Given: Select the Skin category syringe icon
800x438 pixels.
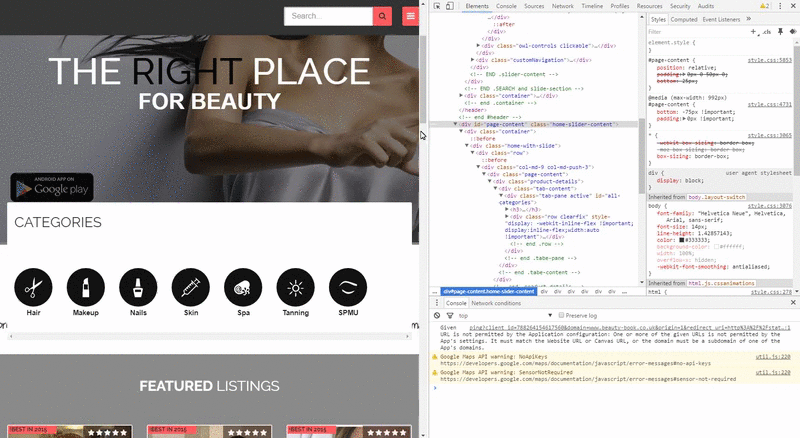Looking at the screenshot, I should coord(191,287).
